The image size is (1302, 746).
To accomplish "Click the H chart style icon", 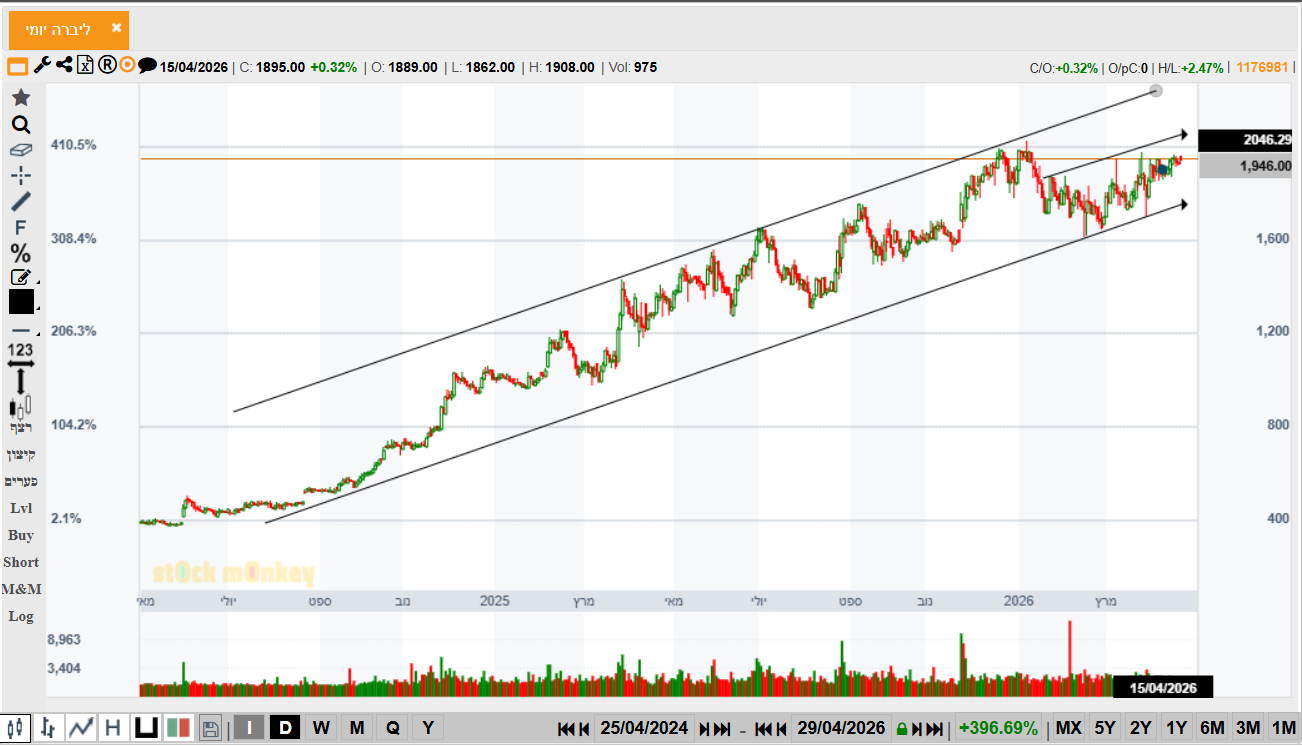I will [x=113, y=727].
